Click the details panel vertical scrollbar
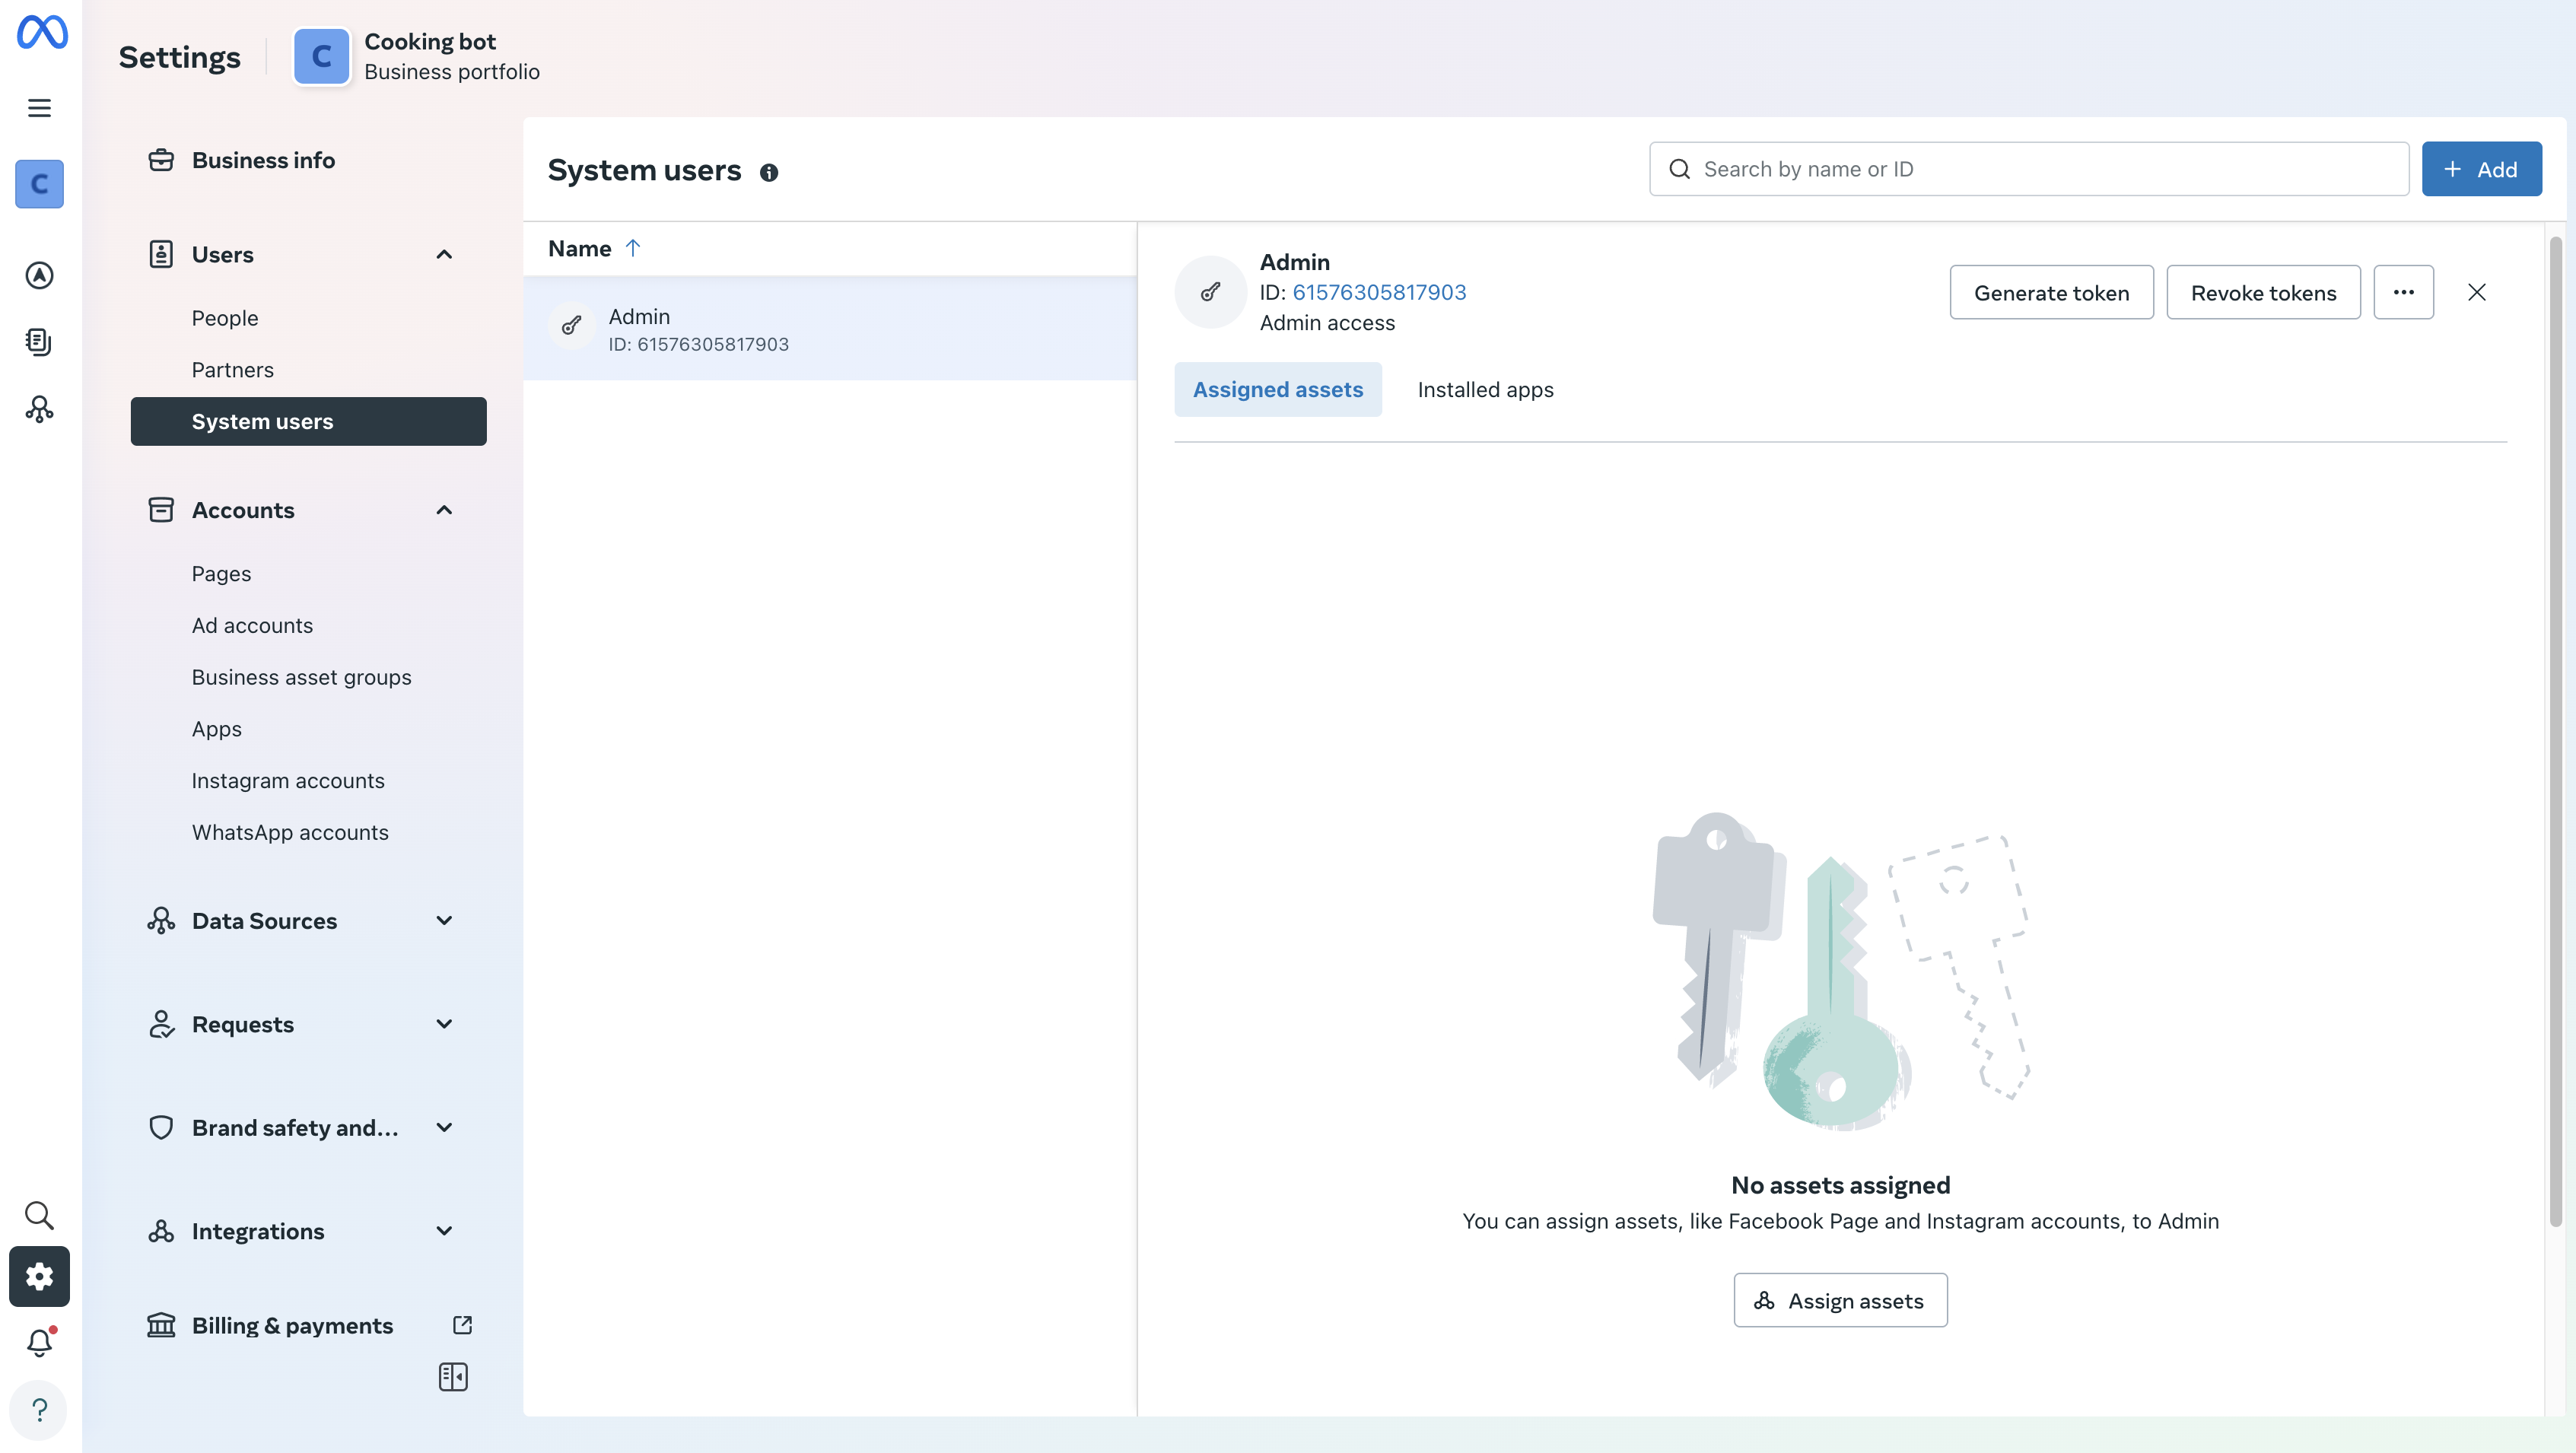This screenshot has height=1453, width=2576. [x=2555, y=730]
